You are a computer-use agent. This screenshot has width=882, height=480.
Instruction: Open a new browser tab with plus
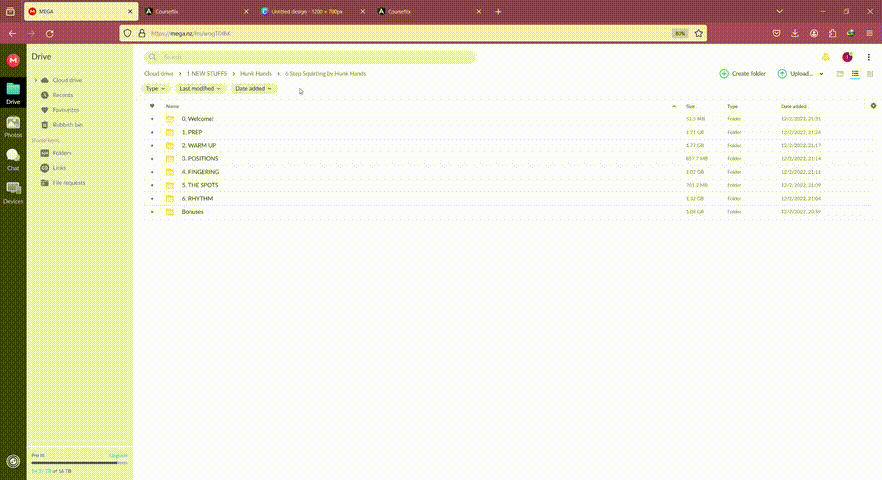pyautogui.click(x=498, y=11)
